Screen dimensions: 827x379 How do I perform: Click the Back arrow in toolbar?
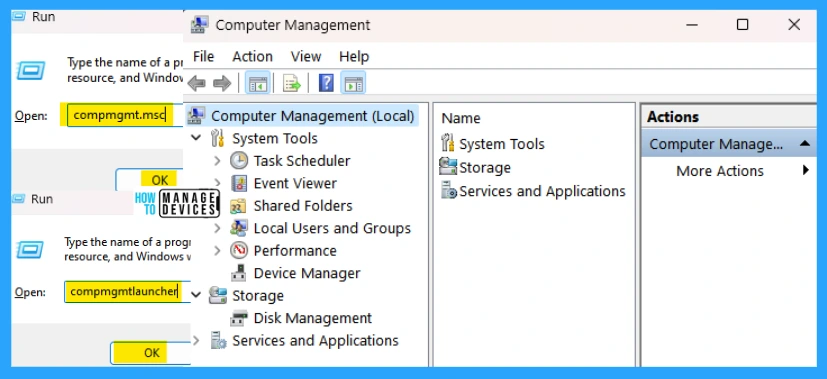pyautogui.click(x=196, y=83)
